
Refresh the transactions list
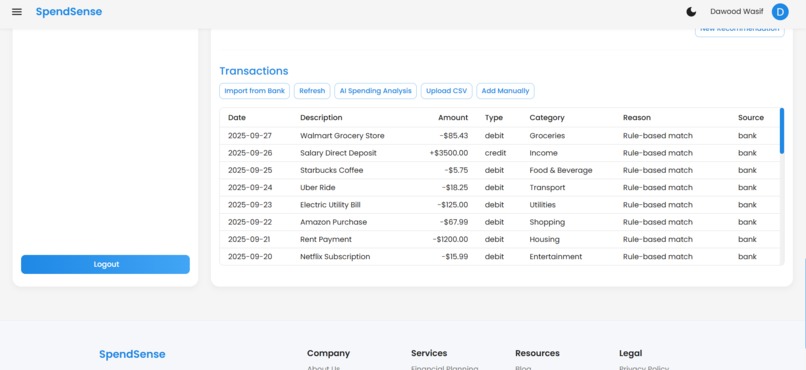[x=312, y=91]
